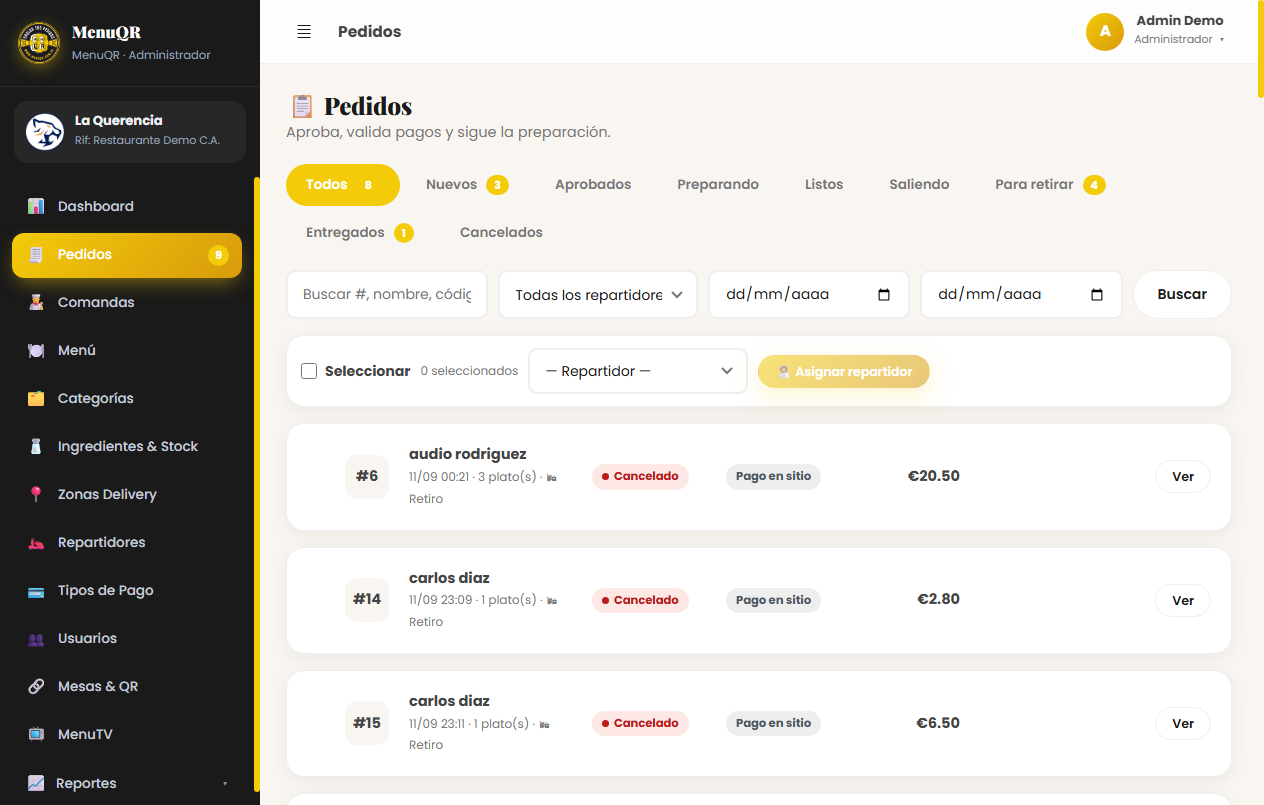Click the Reportes chart icon

pyautogui.click(x=36, y=783)
